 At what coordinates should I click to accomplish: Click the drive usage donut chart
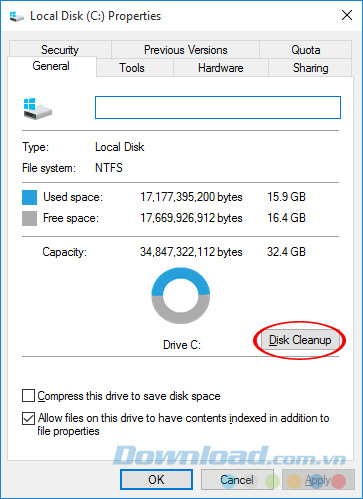coord(181,295)
